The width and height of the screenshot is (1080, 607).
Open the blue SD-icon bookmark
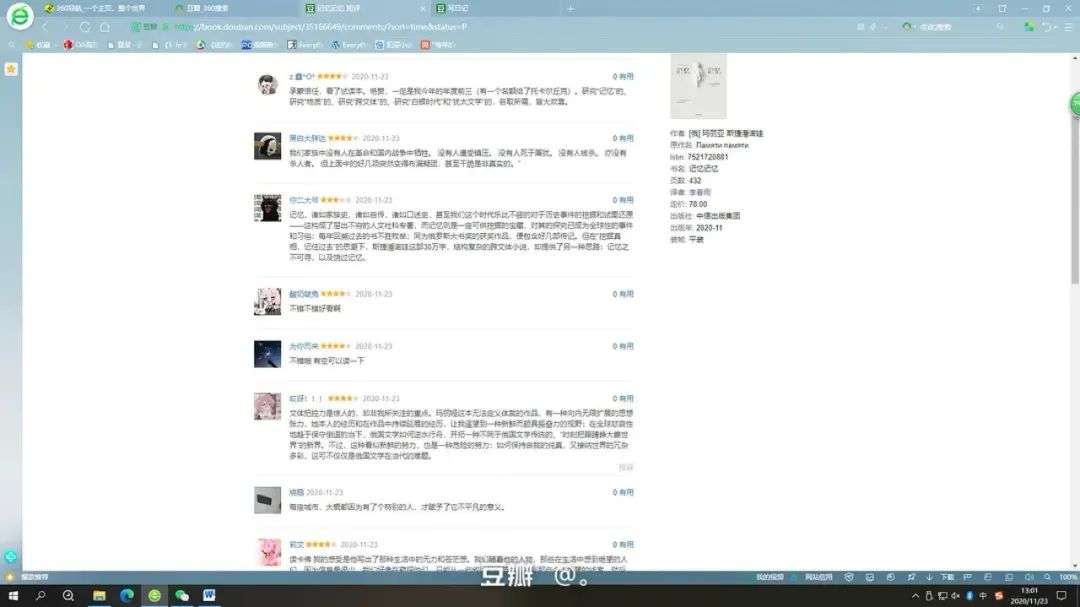[259, 45]
